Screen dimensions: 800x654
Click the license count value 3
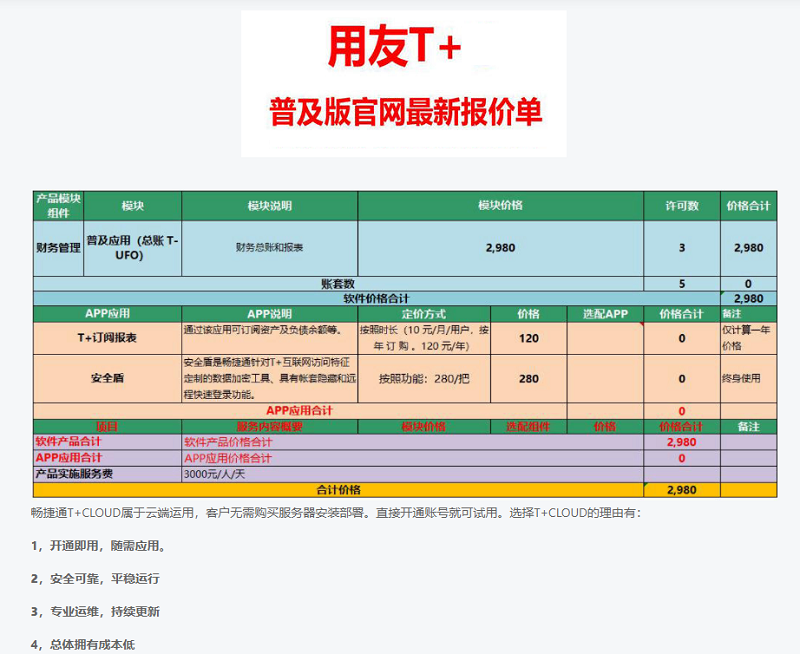pos(682,248)
